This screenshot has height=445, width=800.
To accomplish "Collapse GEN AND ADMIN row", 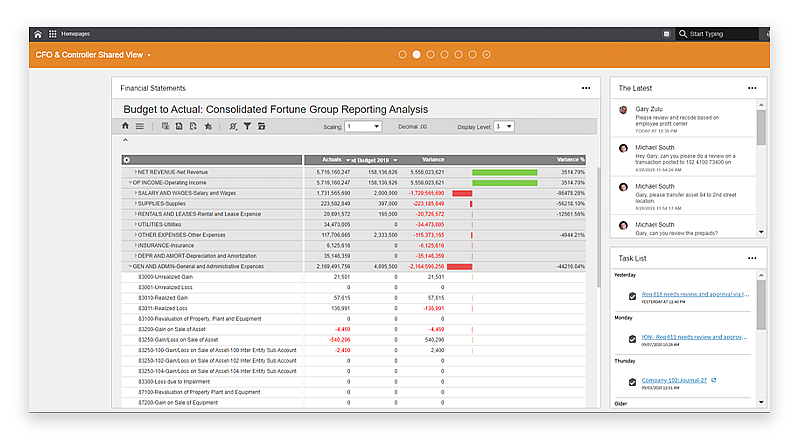I will [x=130, y=266].
